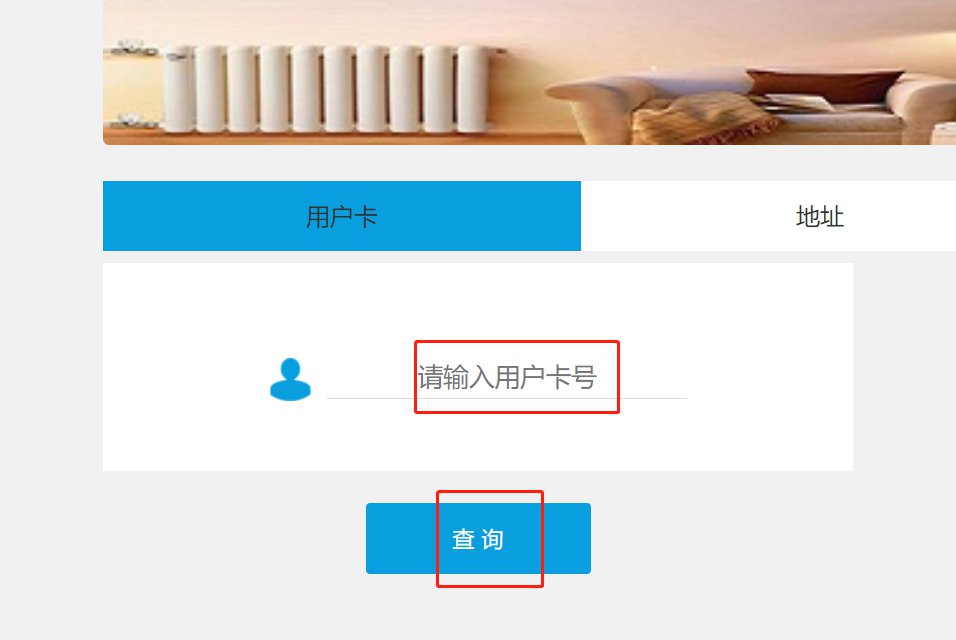
Task: Click the blue 查询 button
Action: [478, 538]
